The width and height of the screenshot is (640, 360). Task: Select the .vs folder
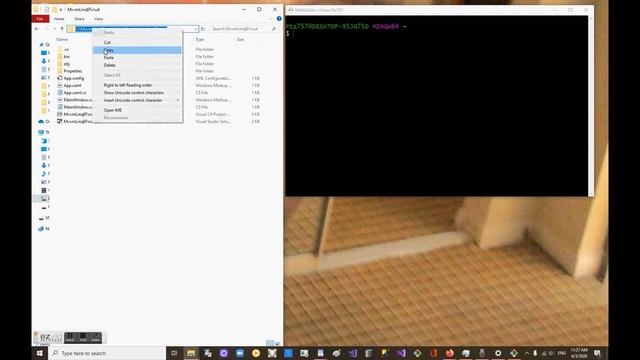click(66, 49)
